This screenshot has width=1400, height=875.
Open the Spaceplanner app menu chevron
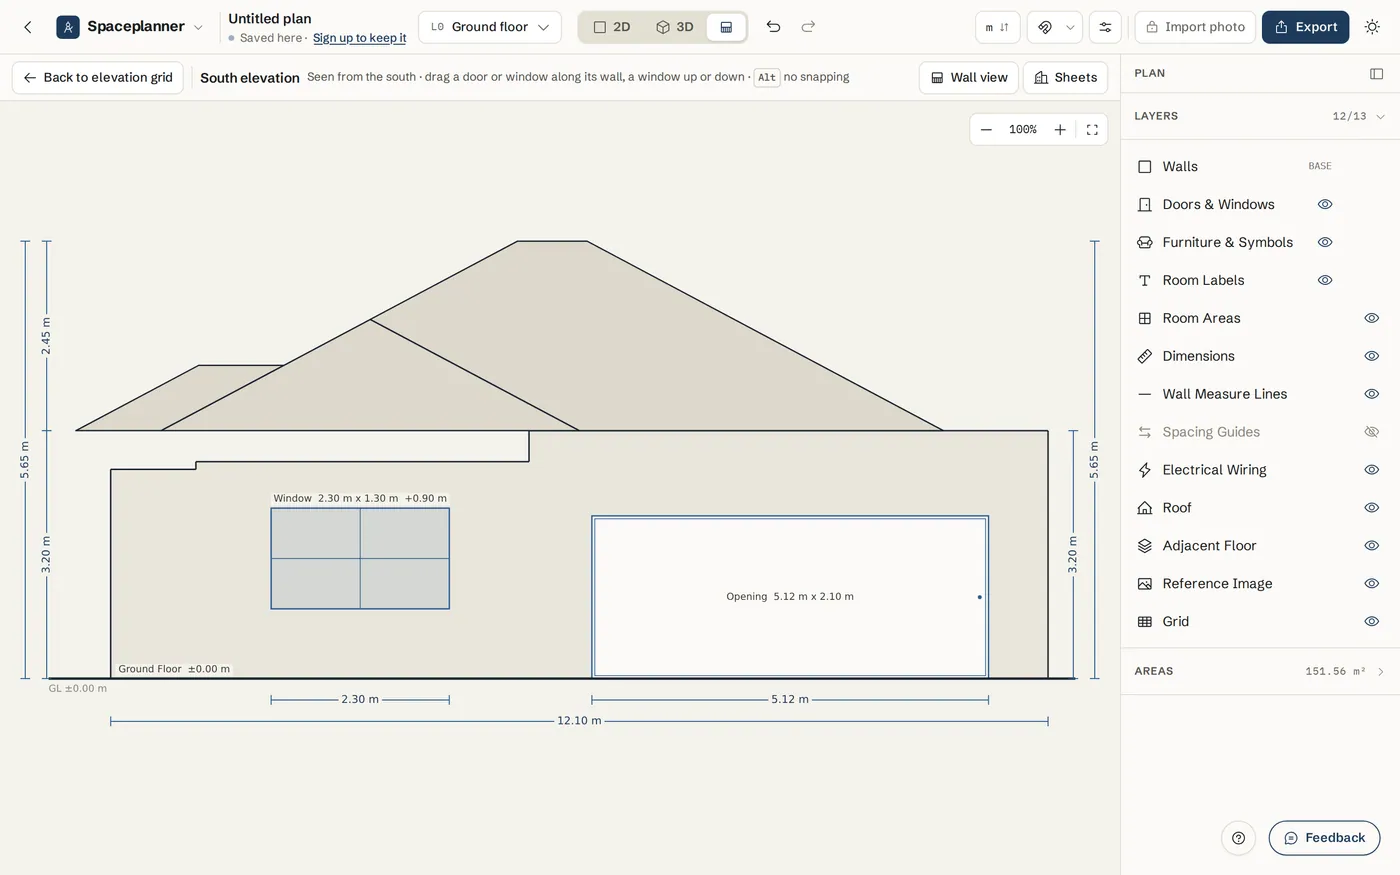pos(198,28)
